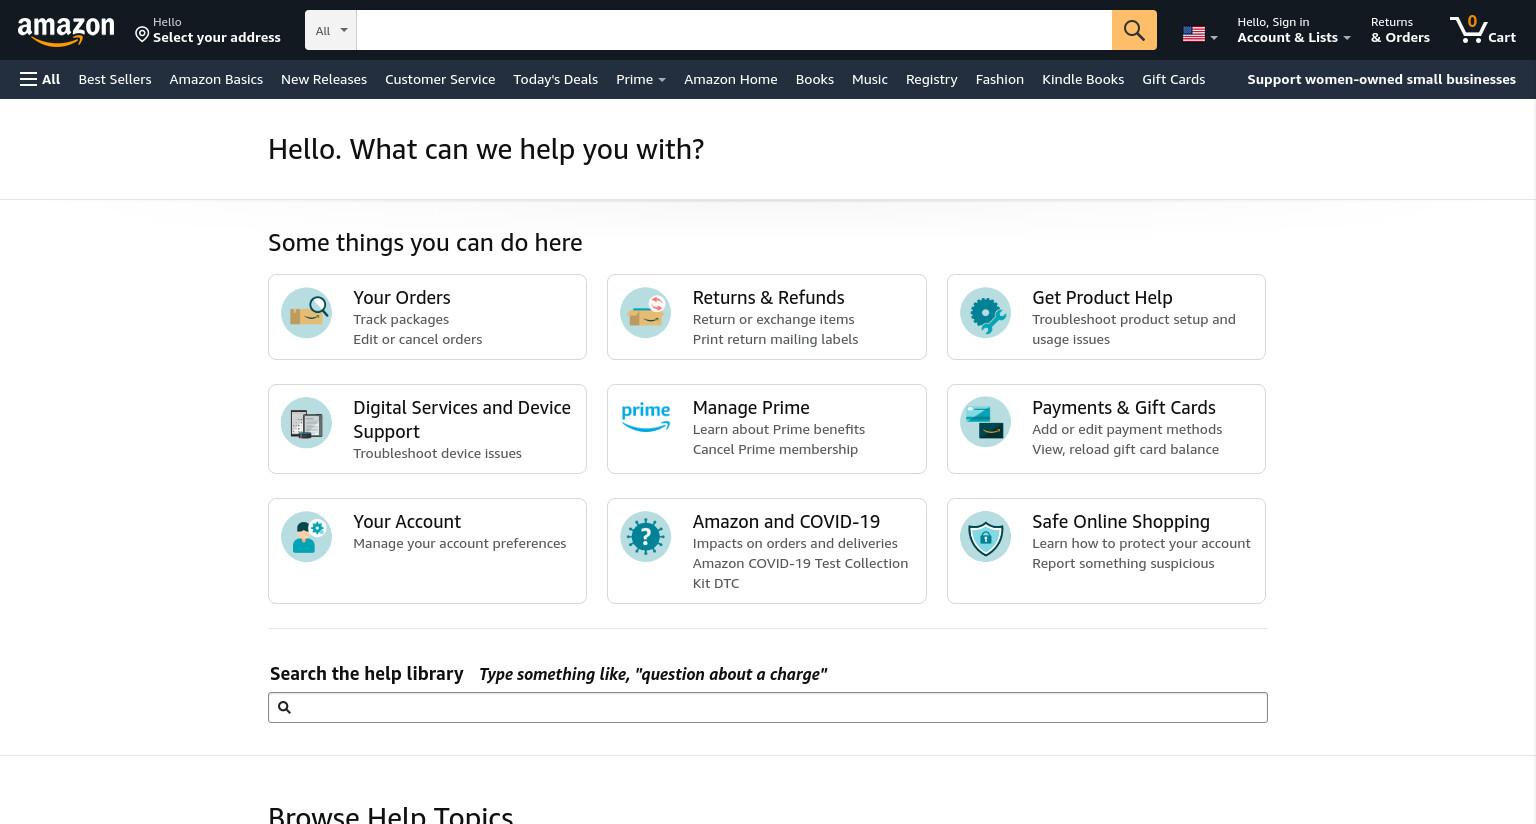
Task: Click the Safe Online Shopping shield icon
Action: coord(986,537)
